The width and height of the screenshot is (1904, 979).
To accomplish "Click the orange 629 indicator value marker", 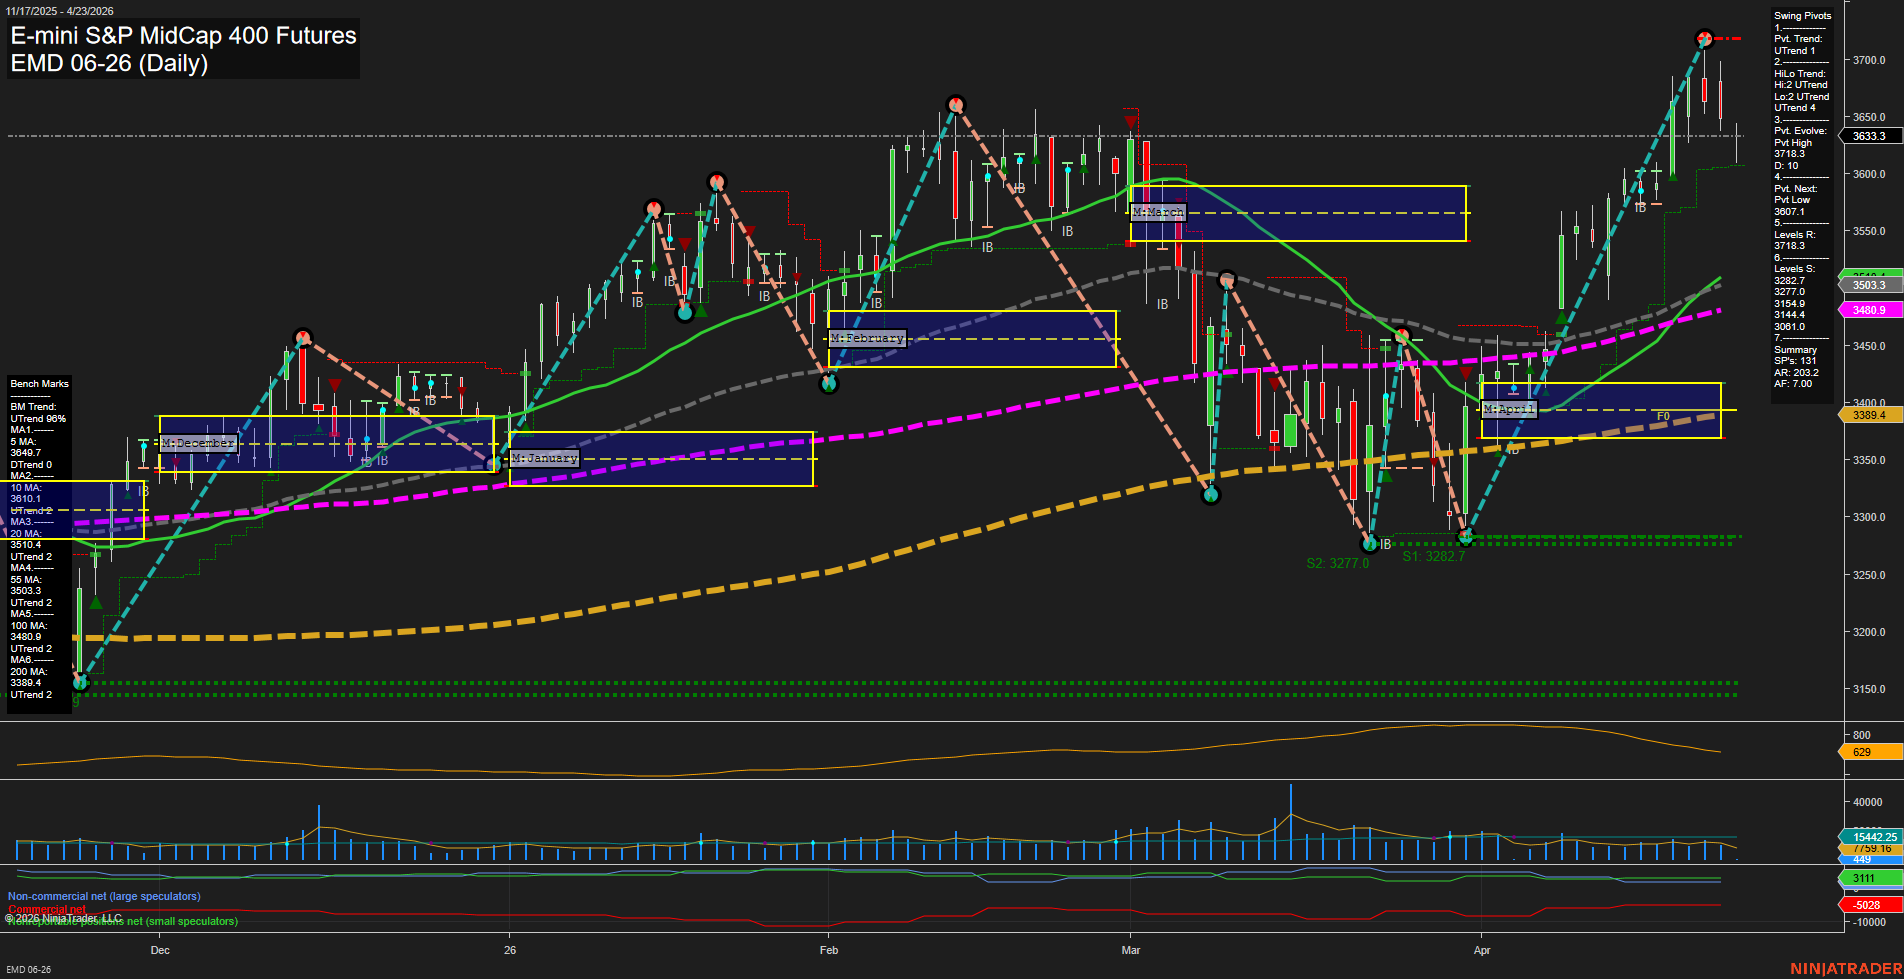I will [1874, 751].
